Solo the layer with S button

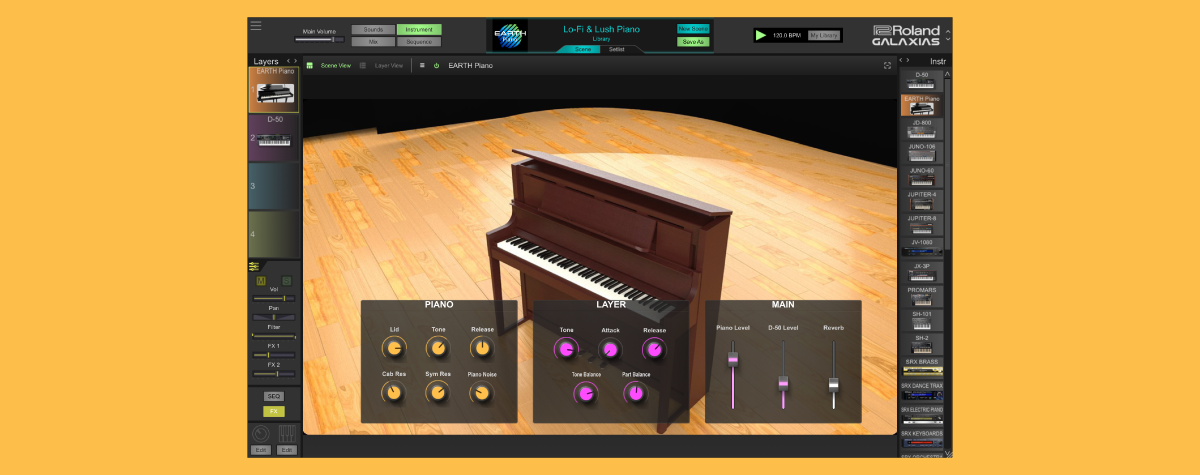[x=286, y=281]
